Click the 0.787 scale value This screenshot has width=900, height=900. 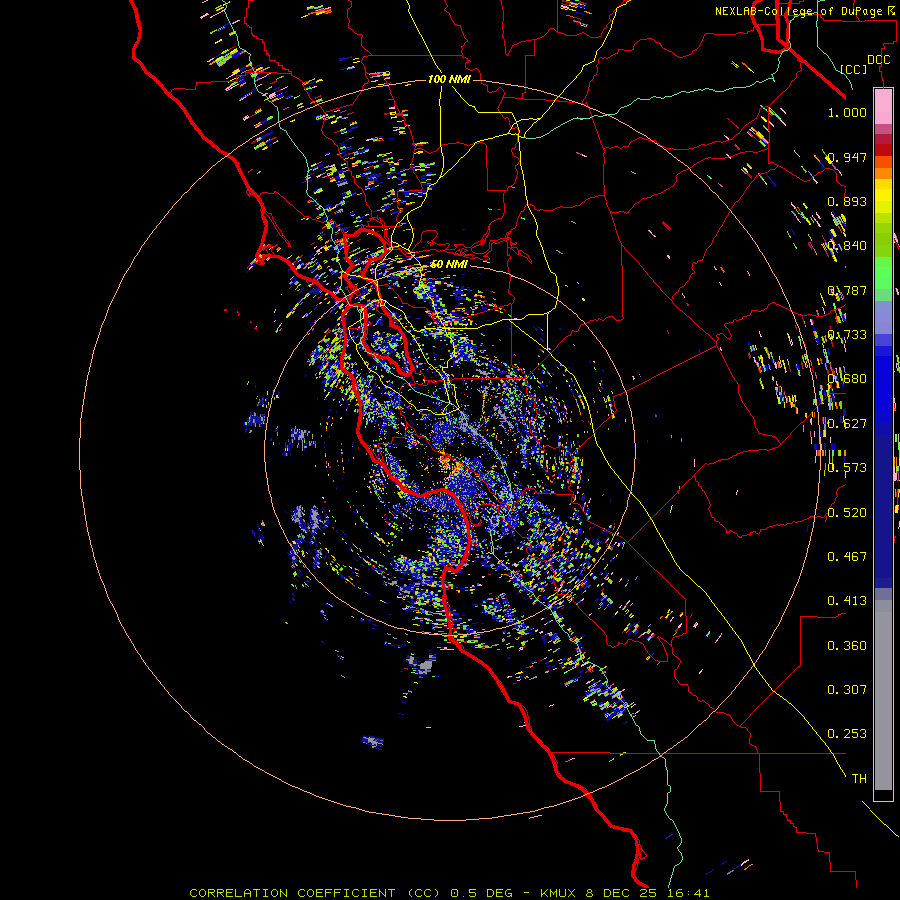(x=847, y=290)
